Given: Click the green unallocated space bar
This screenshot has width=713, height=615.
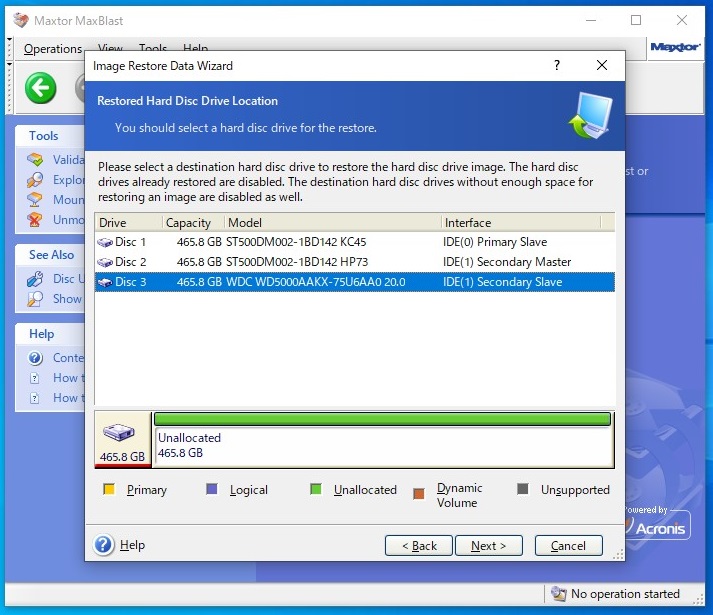Looking at the screenshot, I should pyautogui.click(x=382, y=419).
